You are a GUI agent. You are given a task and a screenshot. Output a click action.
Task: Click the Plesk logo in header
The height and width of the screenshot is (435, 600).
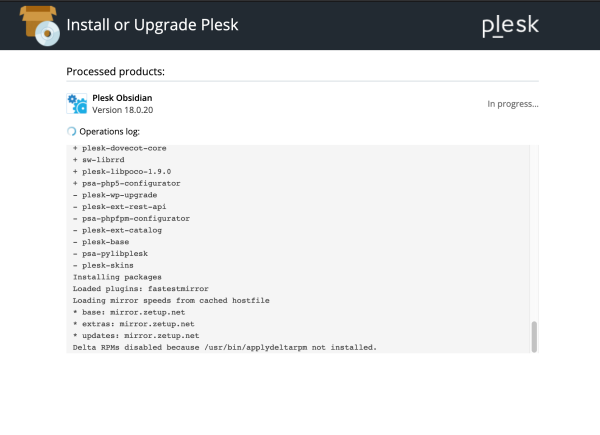coord(510,26)
